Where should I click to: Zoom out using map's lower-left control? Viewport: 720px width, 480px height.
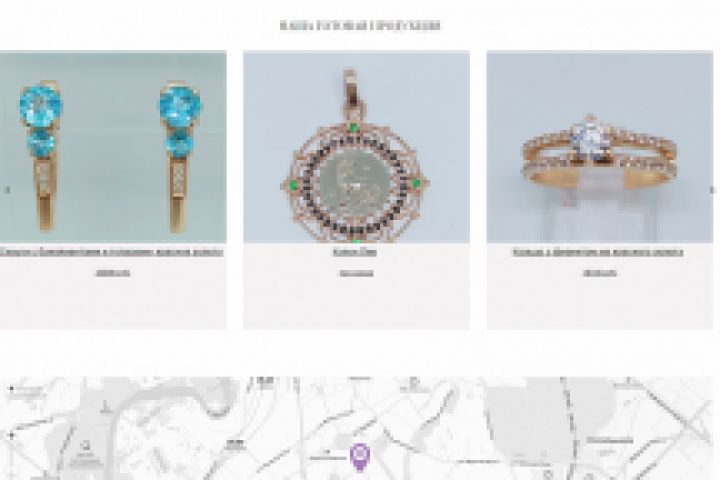click(11, 435)
